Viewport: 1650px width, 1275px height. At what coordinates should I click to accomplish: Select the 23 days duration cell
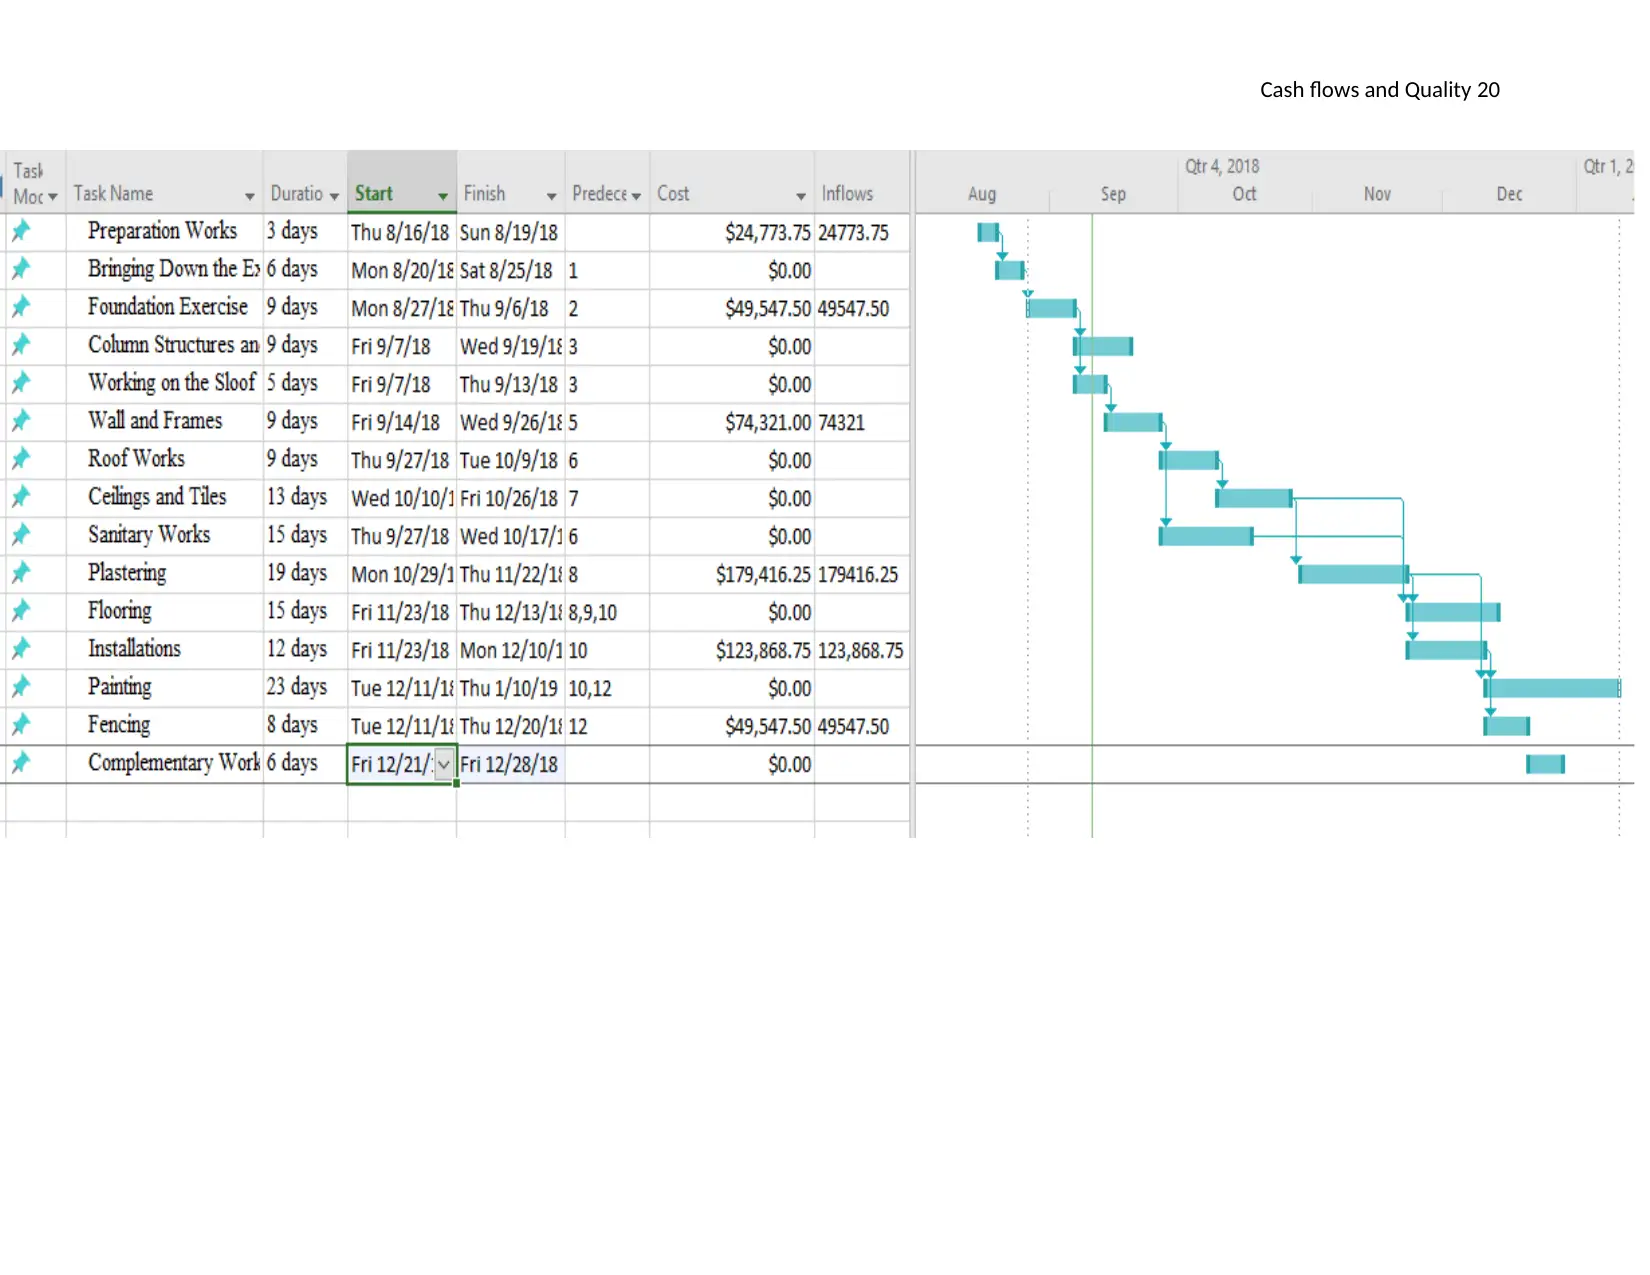[305, 688]
